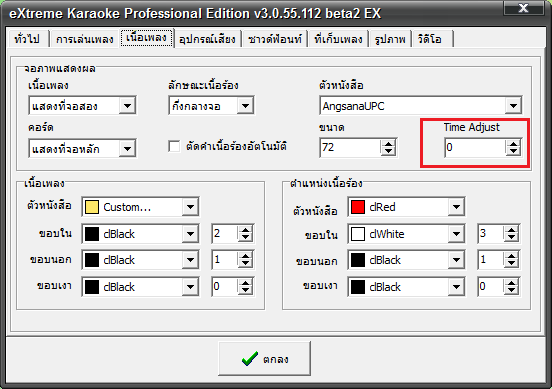The image size is (552, 389).
Task: Decrease the ขนาด font size value
Action: click(x=388, y=151)
